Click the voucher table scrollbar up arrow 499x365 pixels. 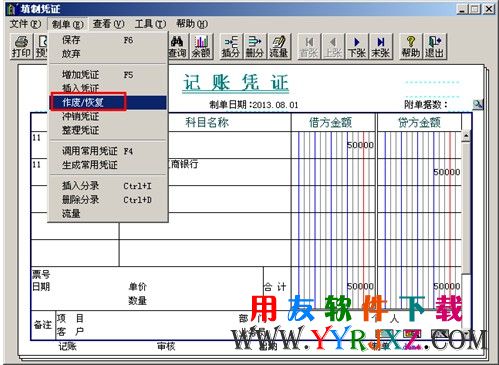[466, 136]
